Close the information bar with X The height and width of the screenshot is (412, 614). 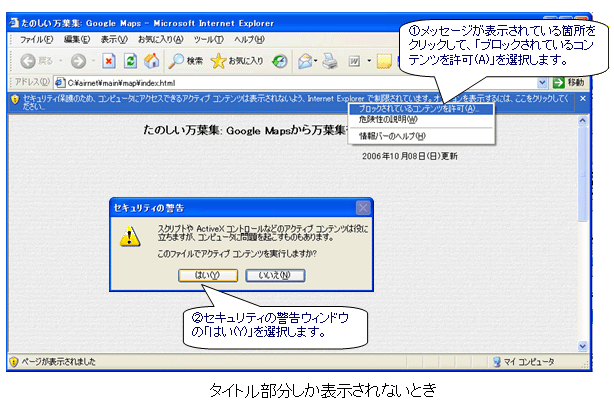tap(583, 99)
